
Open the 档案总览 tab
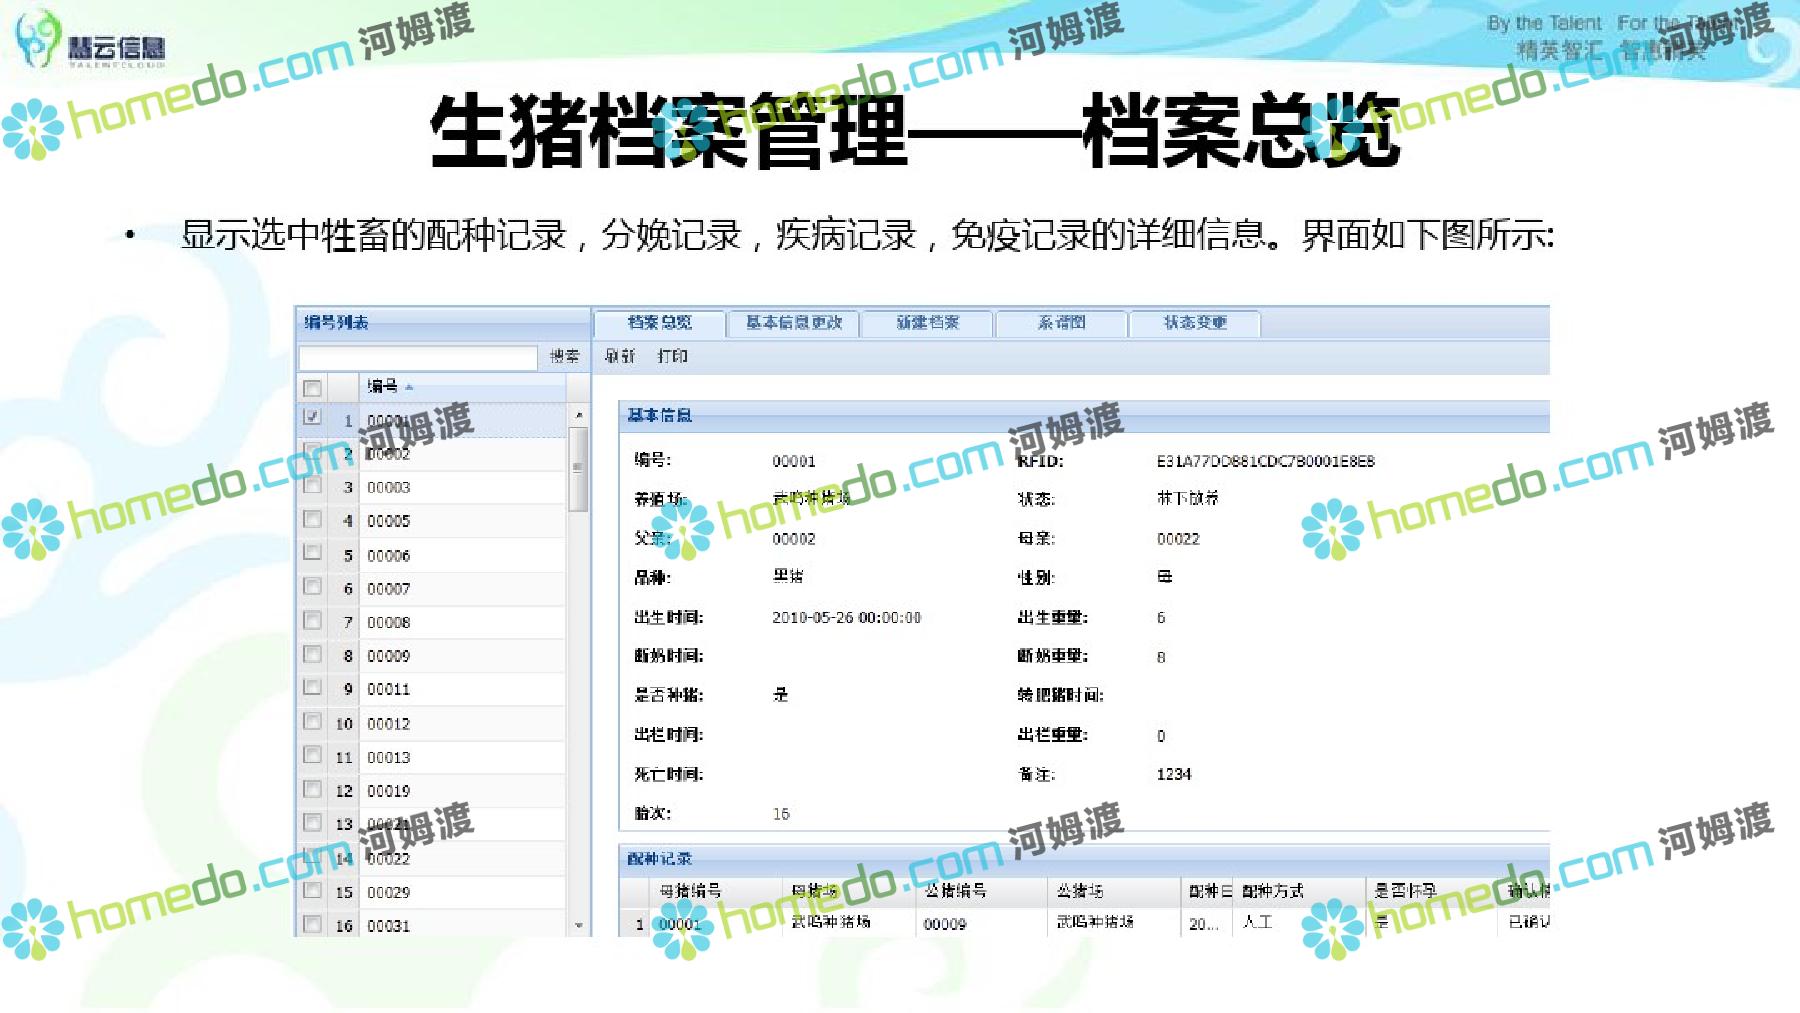[x=659, y=323]
